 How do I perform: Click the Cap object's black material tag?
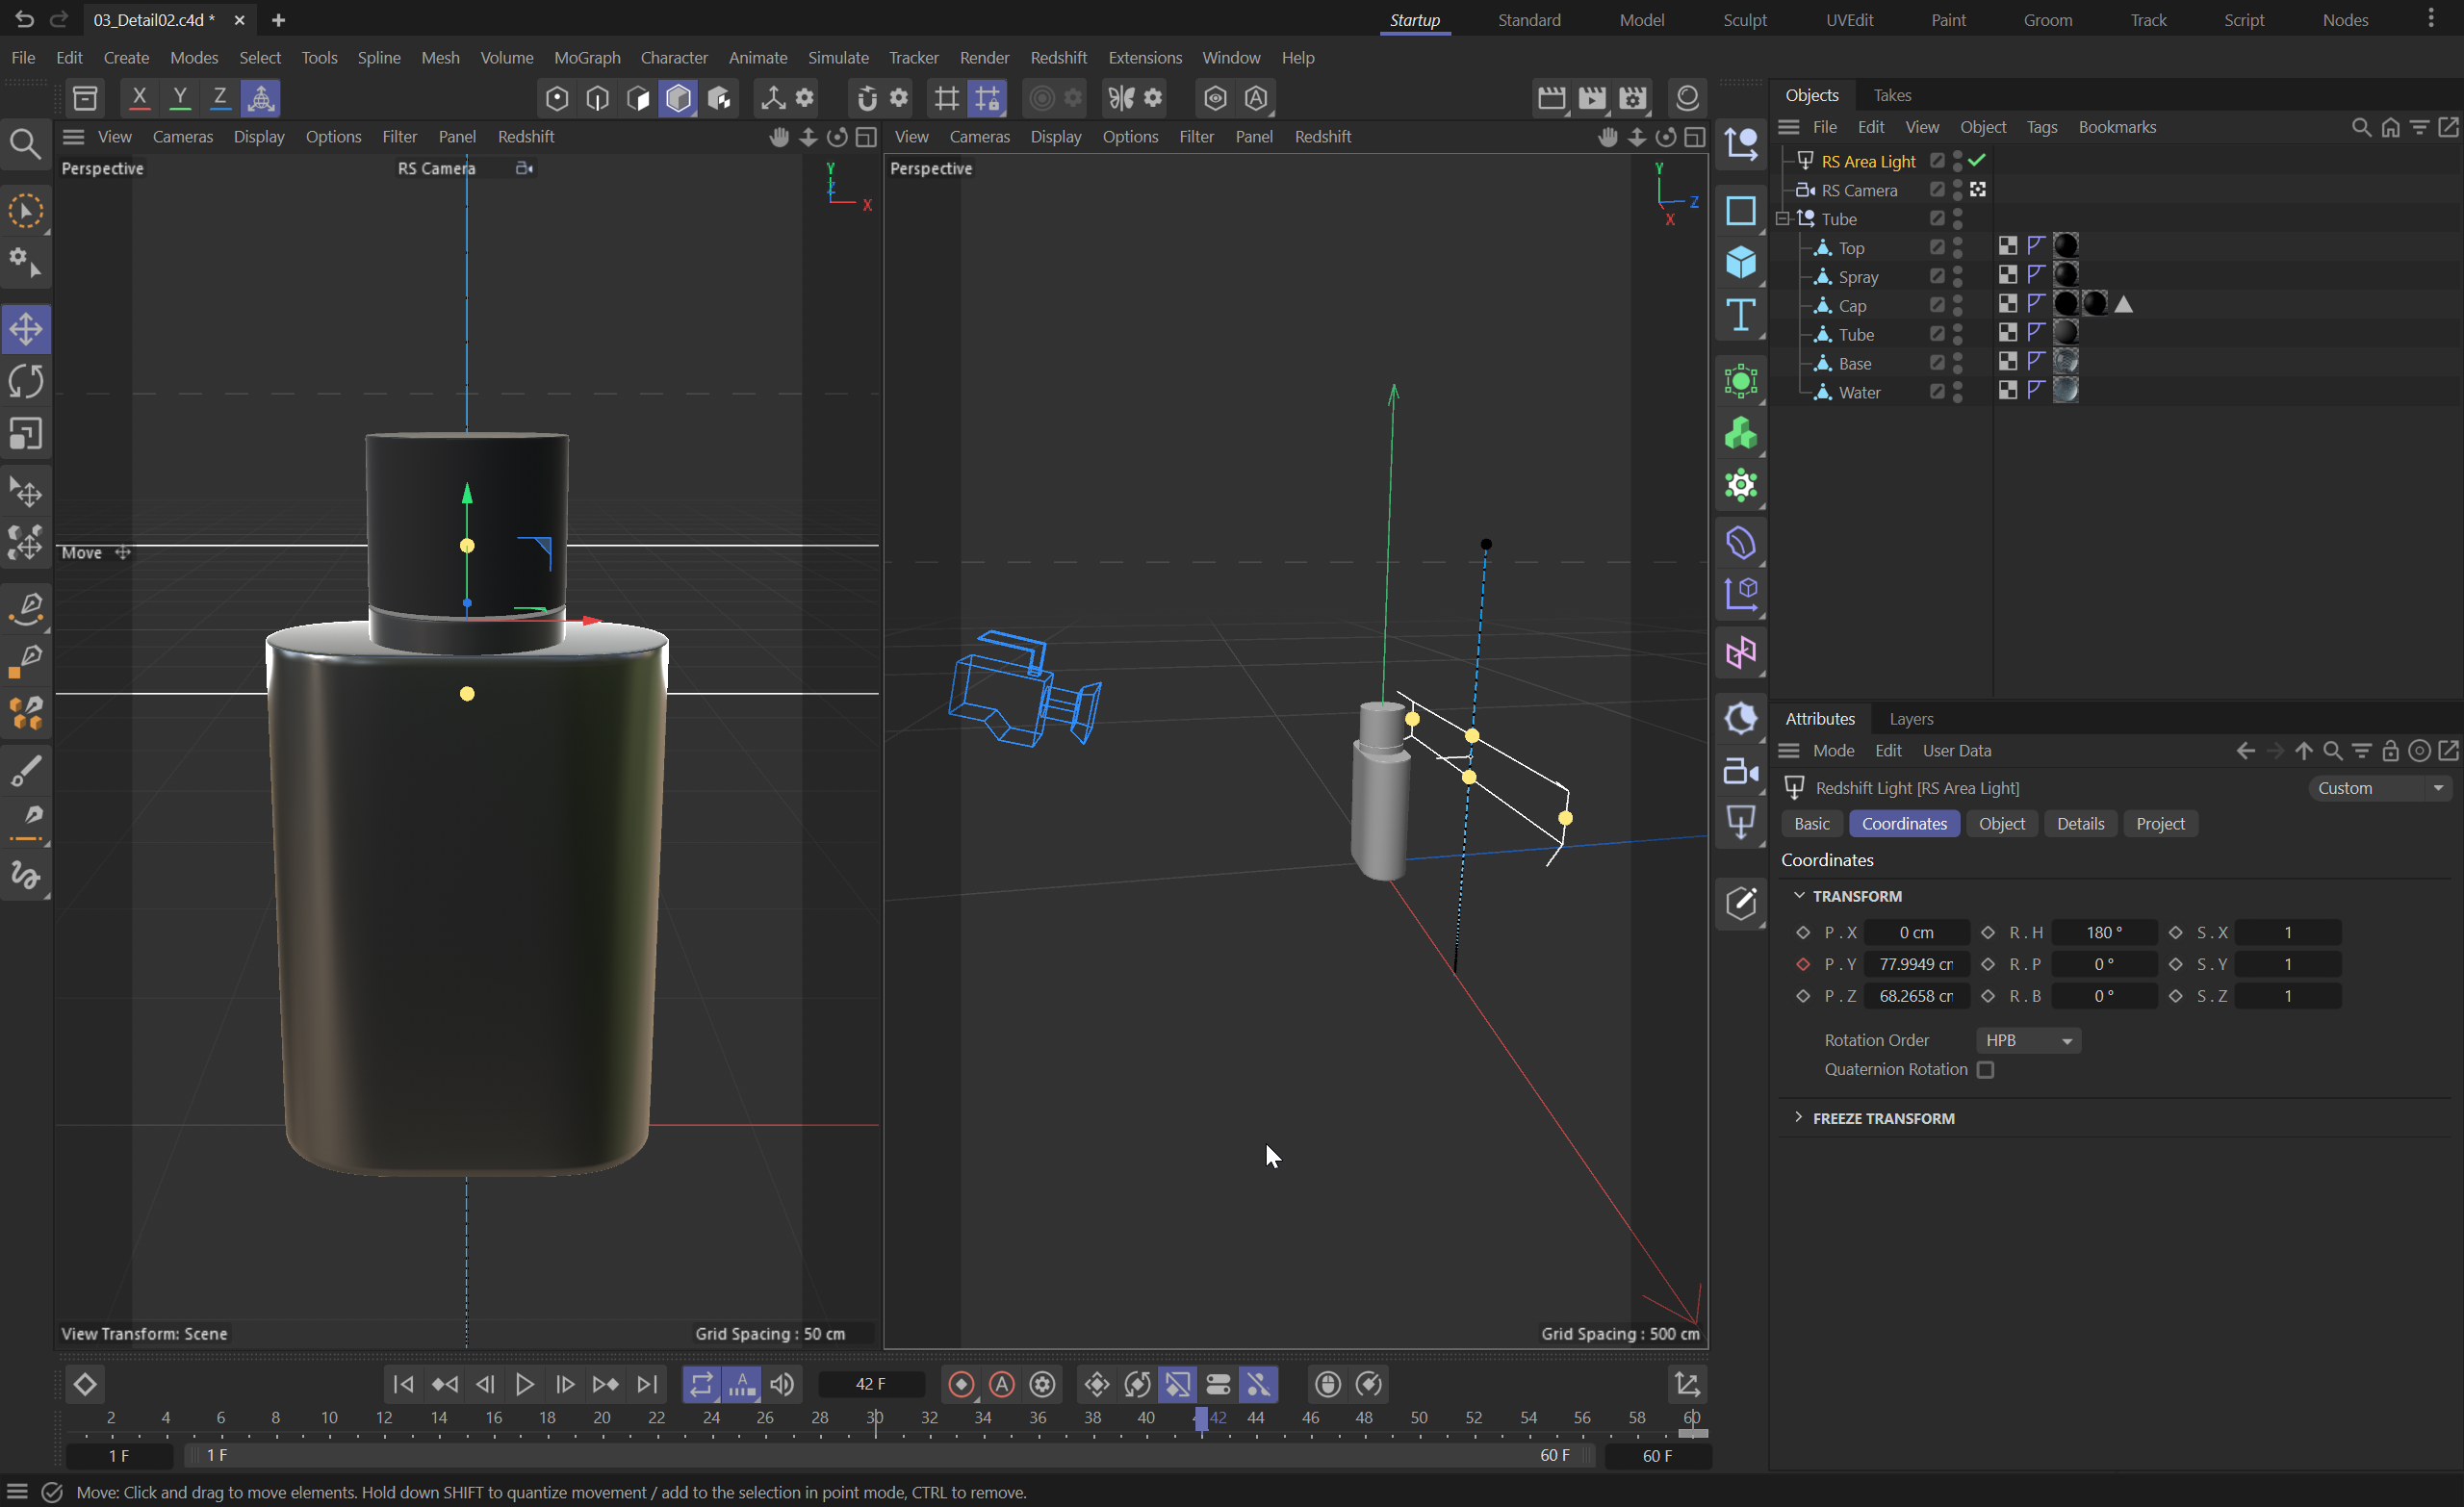click(2066, 304)
